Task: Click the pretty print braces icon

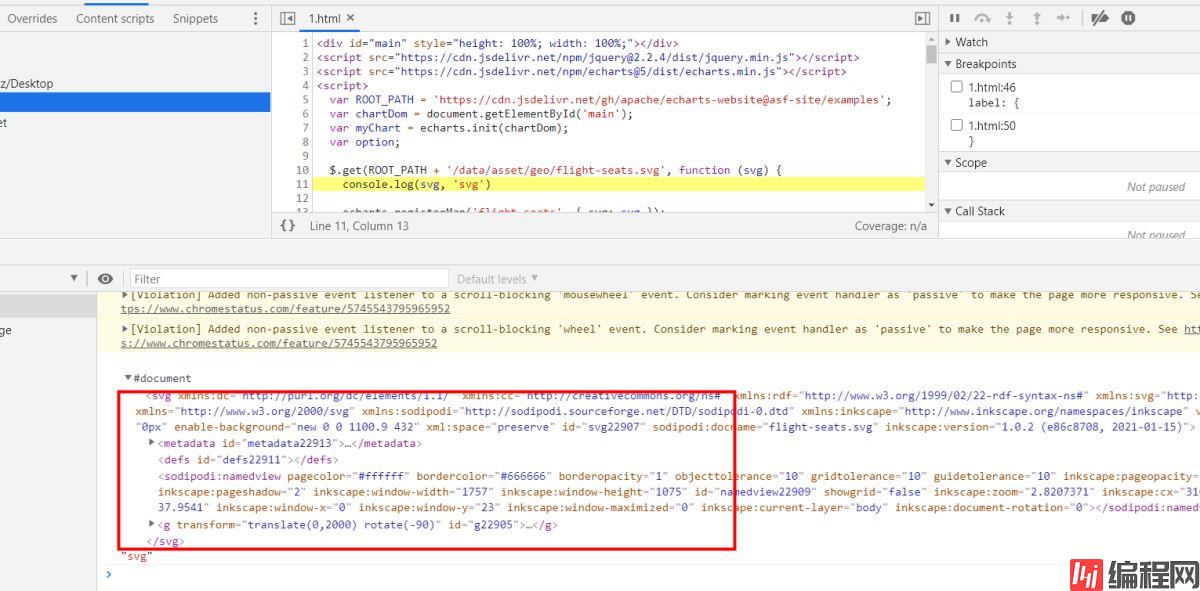Action: pos(288,226)
